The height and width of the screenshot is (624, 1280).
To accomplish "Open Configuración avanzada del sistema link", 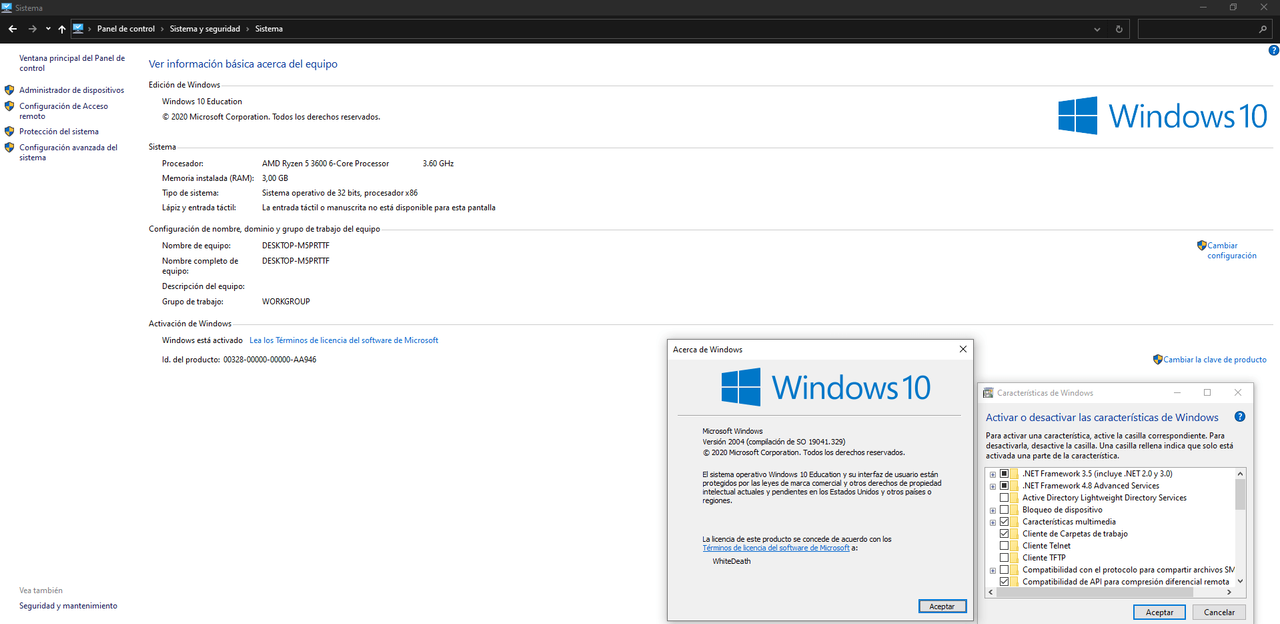I will 68,152.
